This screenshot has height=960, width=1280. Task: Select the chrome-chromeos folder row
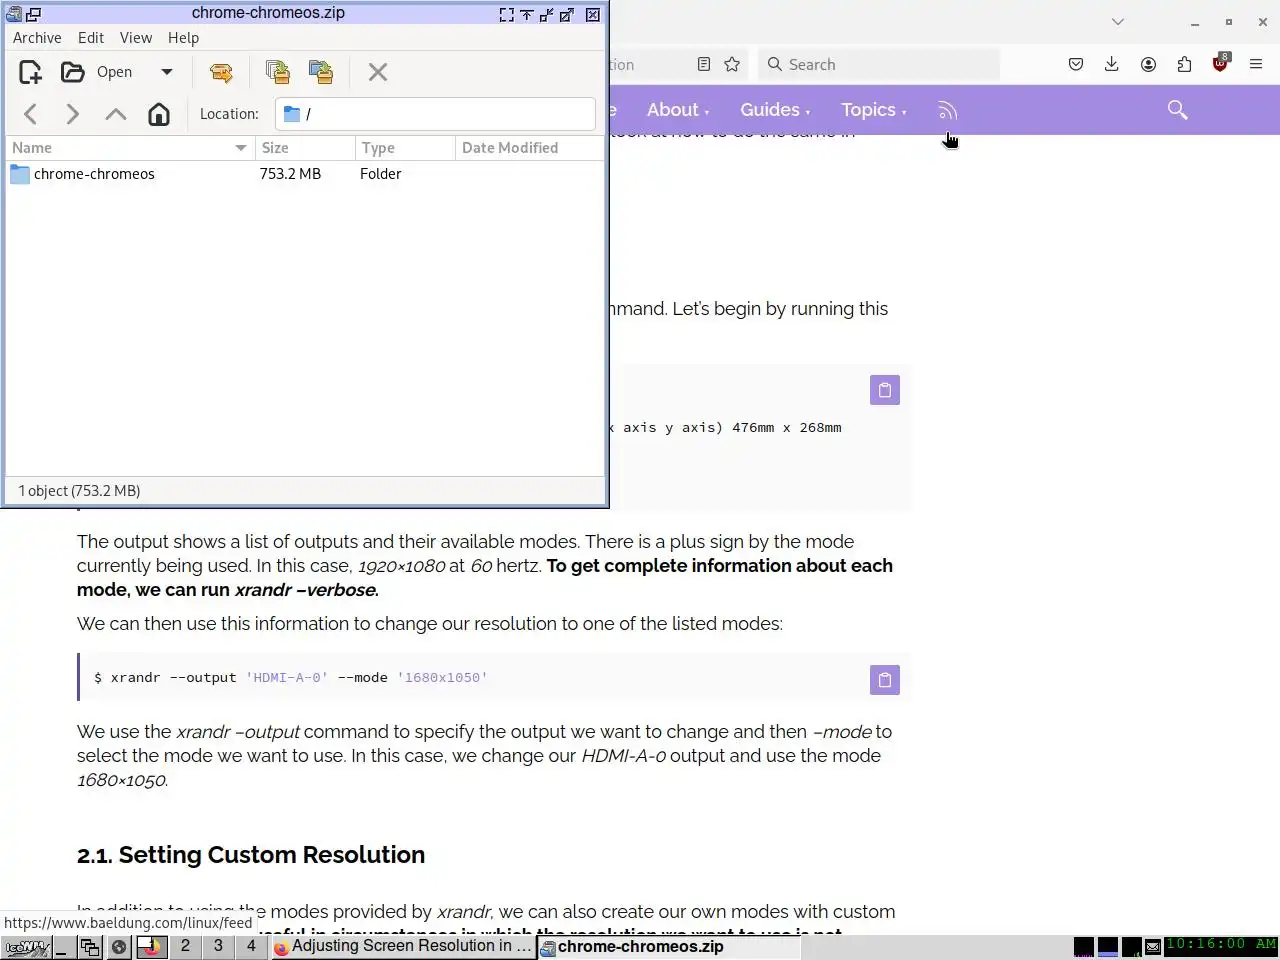pos(305,174)
